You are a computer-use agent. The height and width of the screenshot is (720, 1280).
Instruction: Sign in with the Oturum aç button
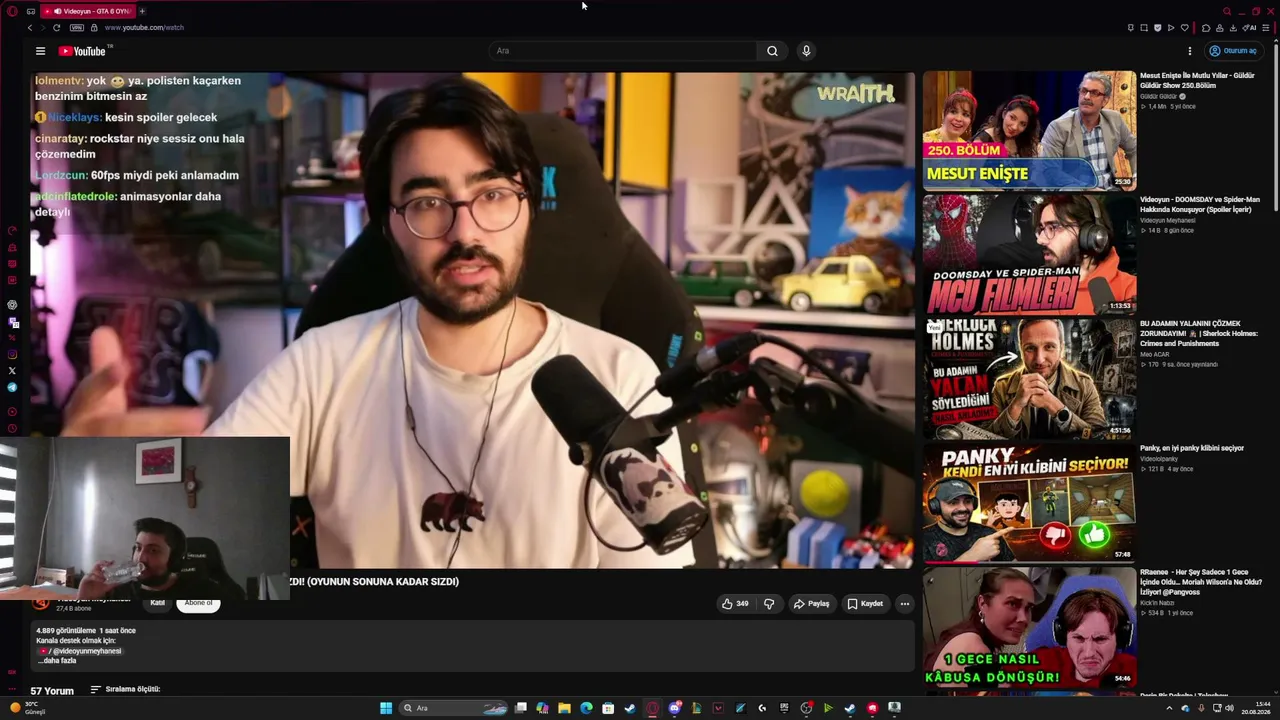click(x=1233, y=51)
